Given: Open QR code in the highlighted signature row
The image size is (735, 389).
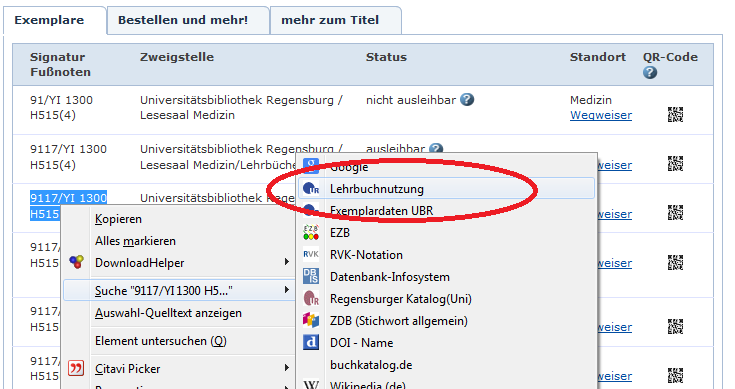Looking at the screenshot, I should coord(675,213).
